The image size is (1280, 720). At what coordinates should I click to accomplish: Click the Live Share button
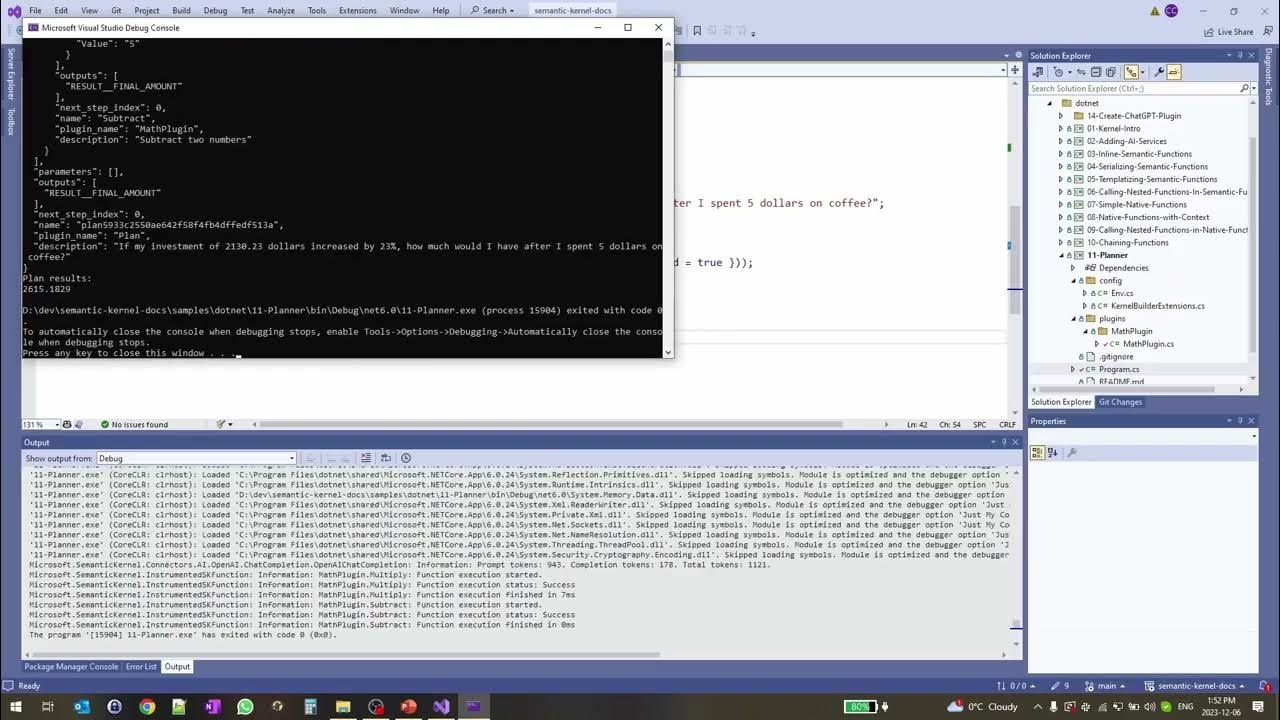coord(1229,32)
